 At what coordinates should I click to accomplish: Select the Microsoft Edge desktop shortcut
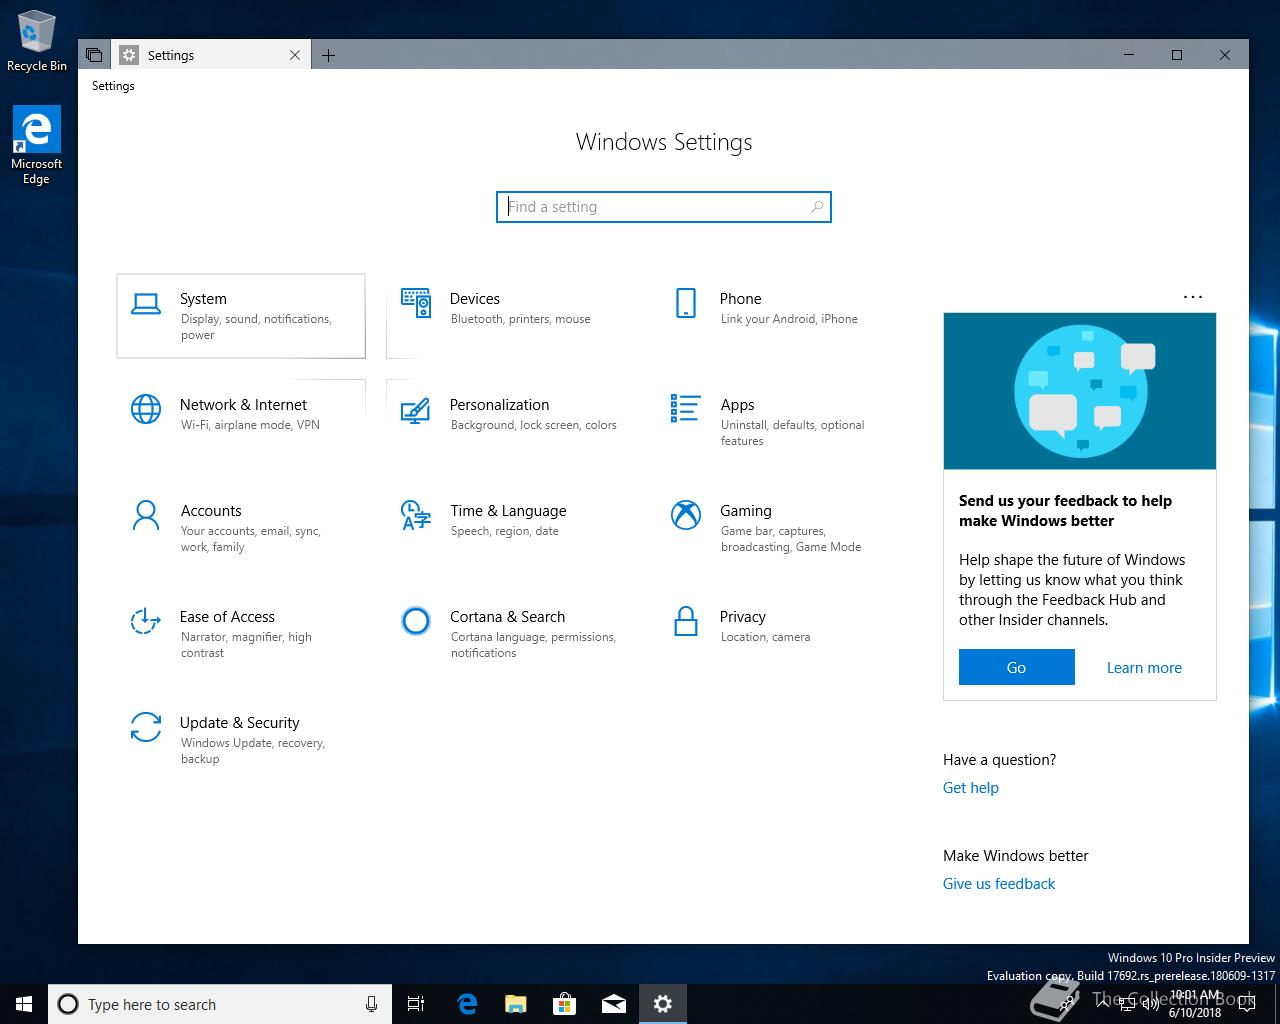37,146
